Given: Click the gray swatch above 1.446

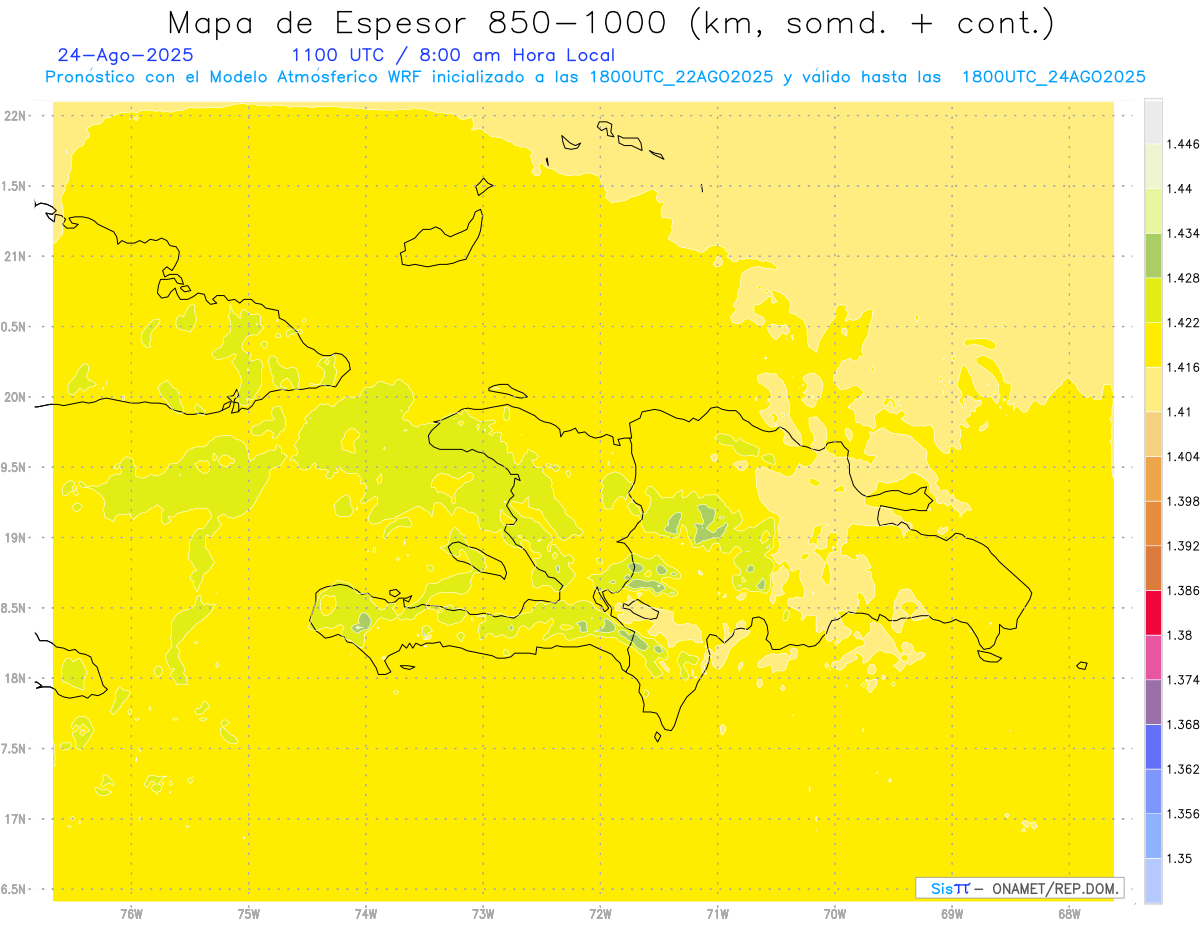Looking at the screenshot, I should point(1153,121).
